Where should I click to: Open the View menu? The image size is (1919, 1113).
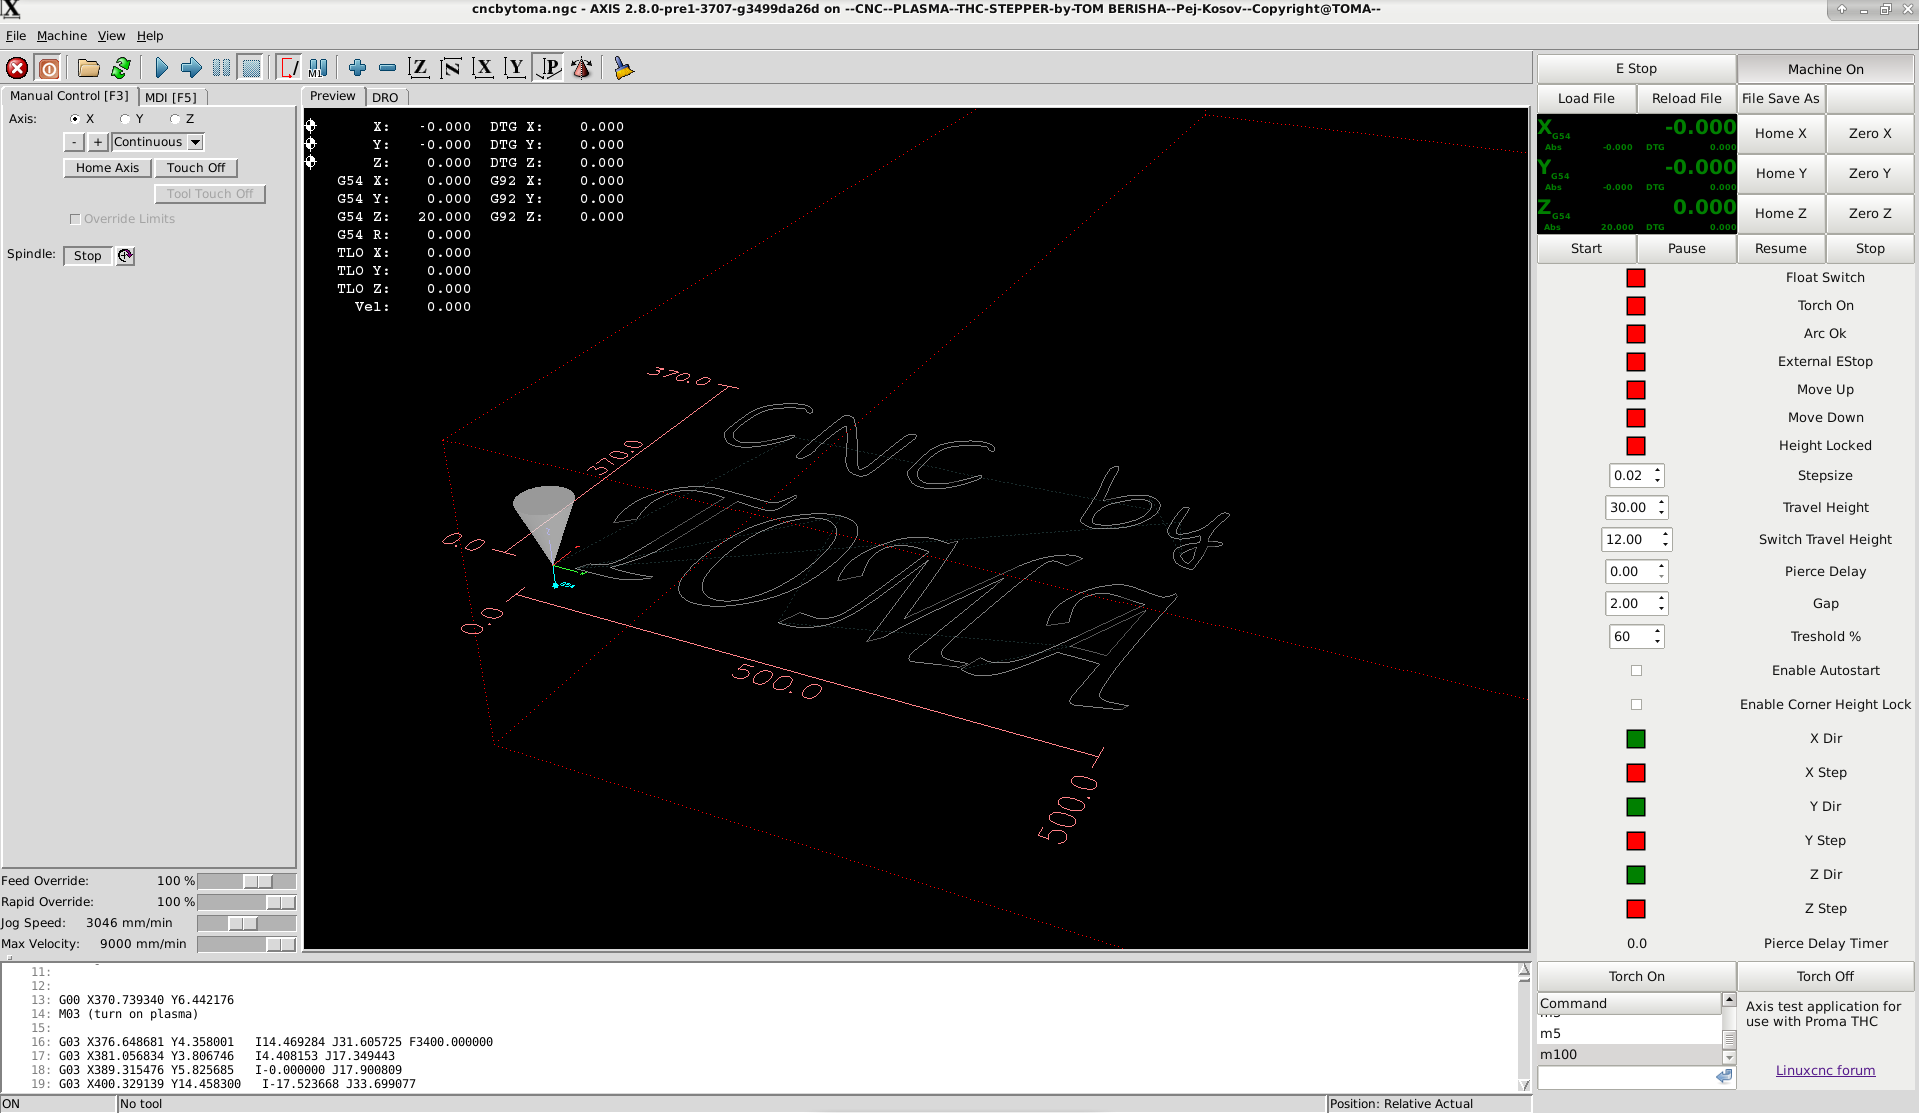click(x=111, y=36)
